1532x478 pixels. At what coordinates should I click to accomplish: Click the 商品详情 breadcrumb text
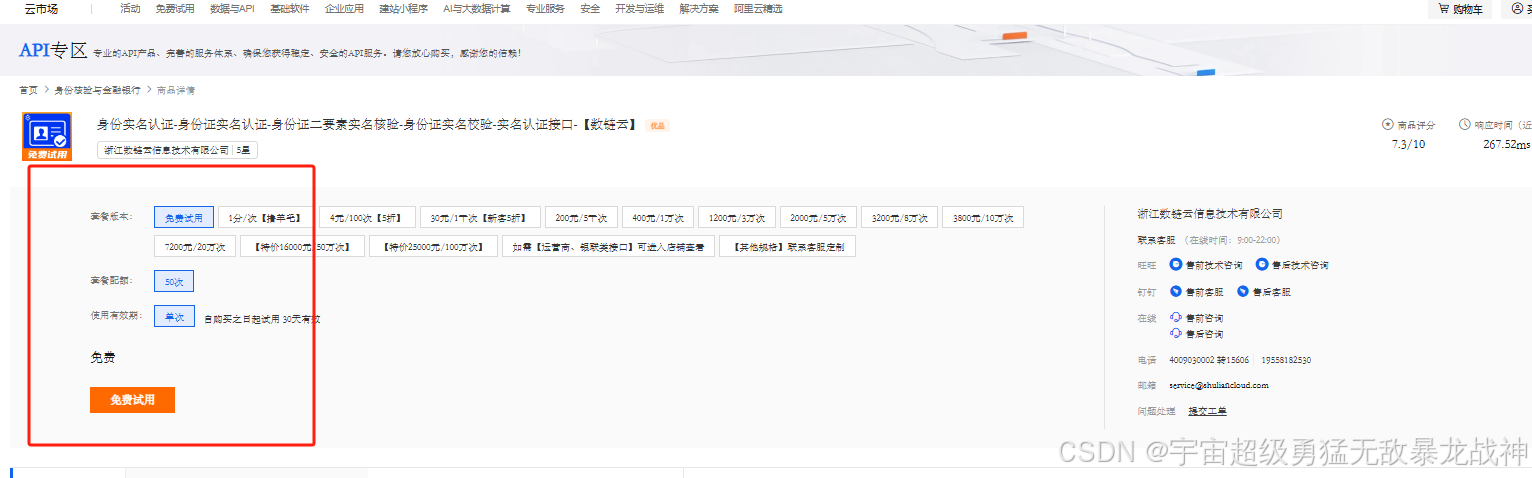(175, 90)
